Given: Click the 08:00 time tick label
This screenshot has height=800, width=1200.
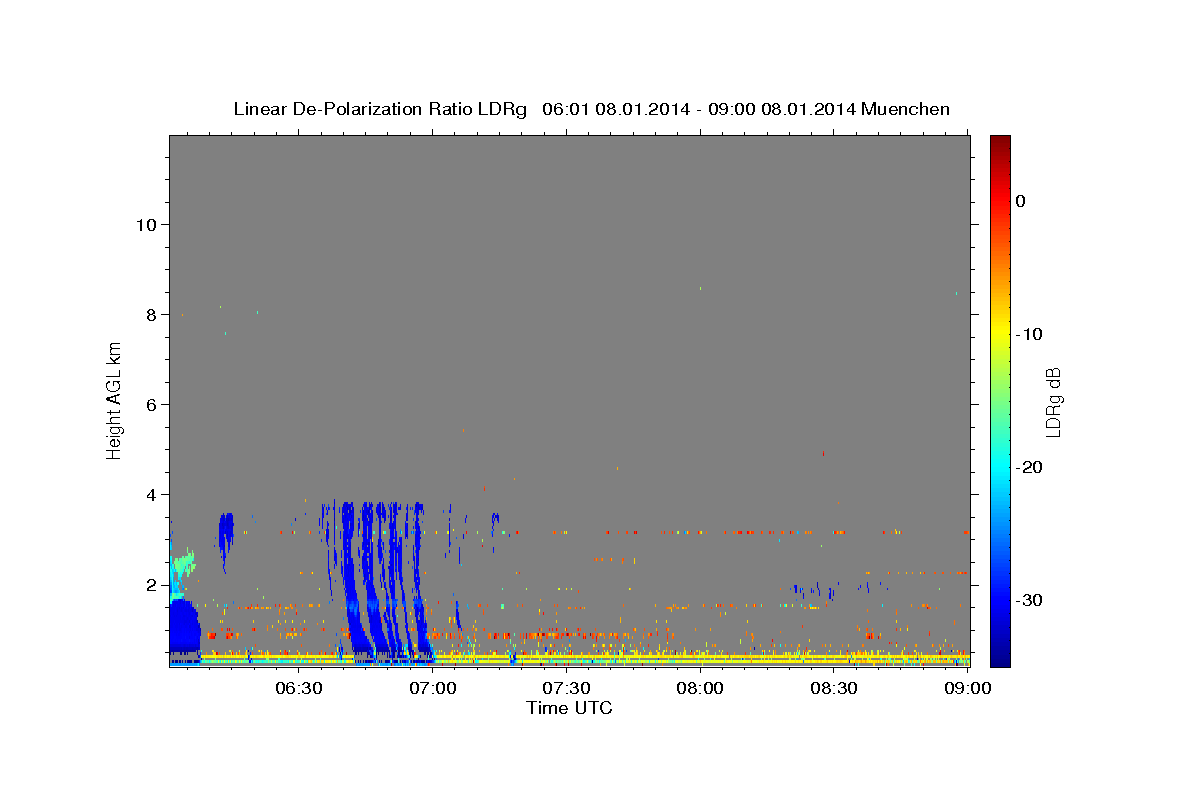Looking at the screenshot, I should (x=700, y=688).
